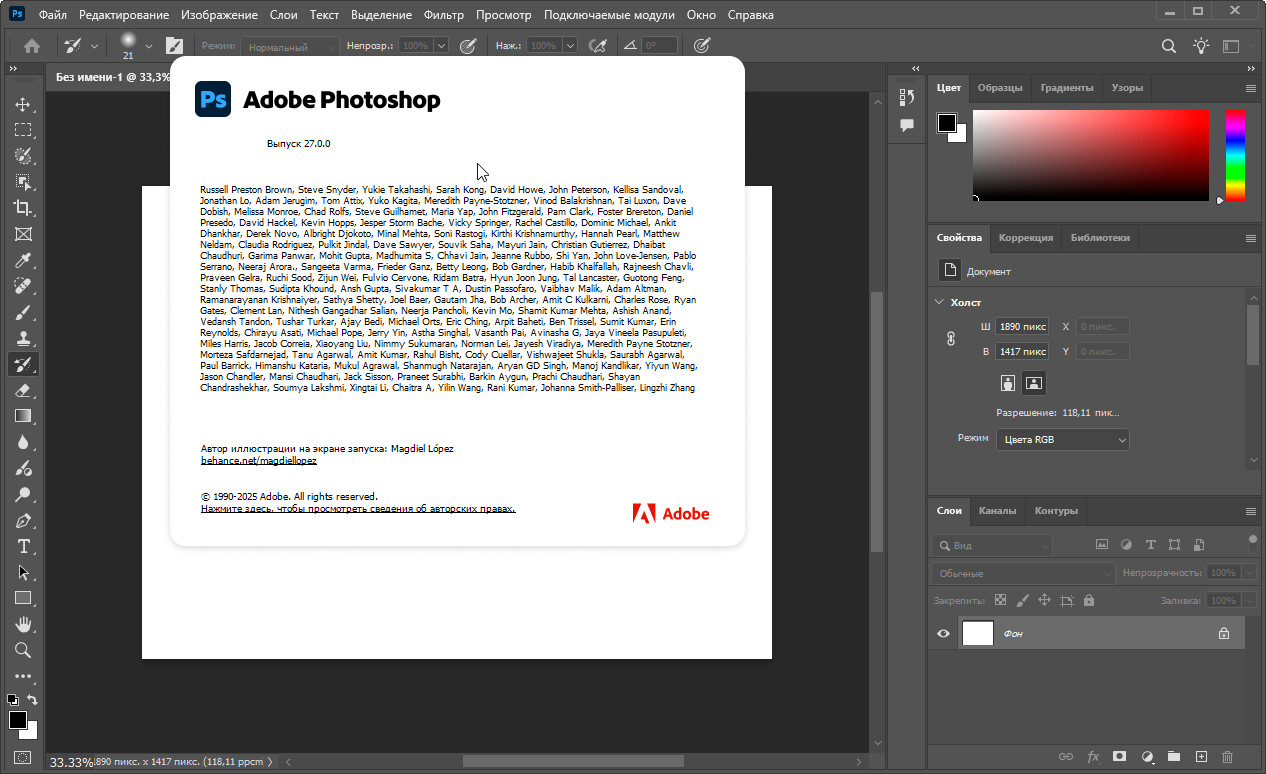Screen dimensions: 1266x774
Task: Click the rainbow hue slider strip
Action: (1235, 155)
